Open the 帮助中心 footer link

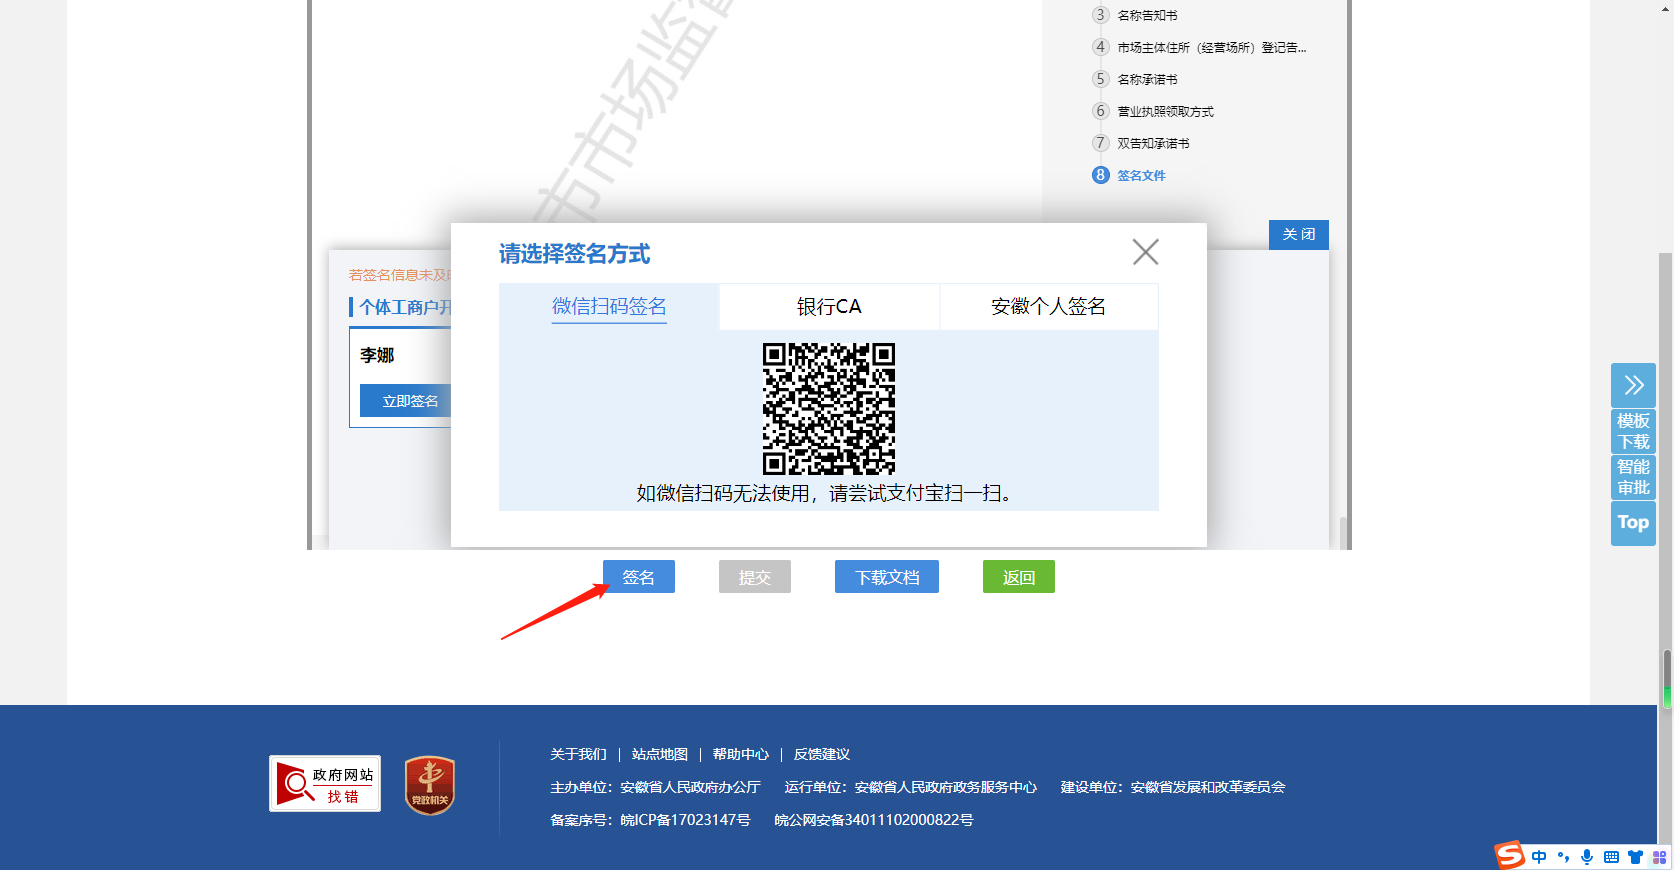coord(741,754)
